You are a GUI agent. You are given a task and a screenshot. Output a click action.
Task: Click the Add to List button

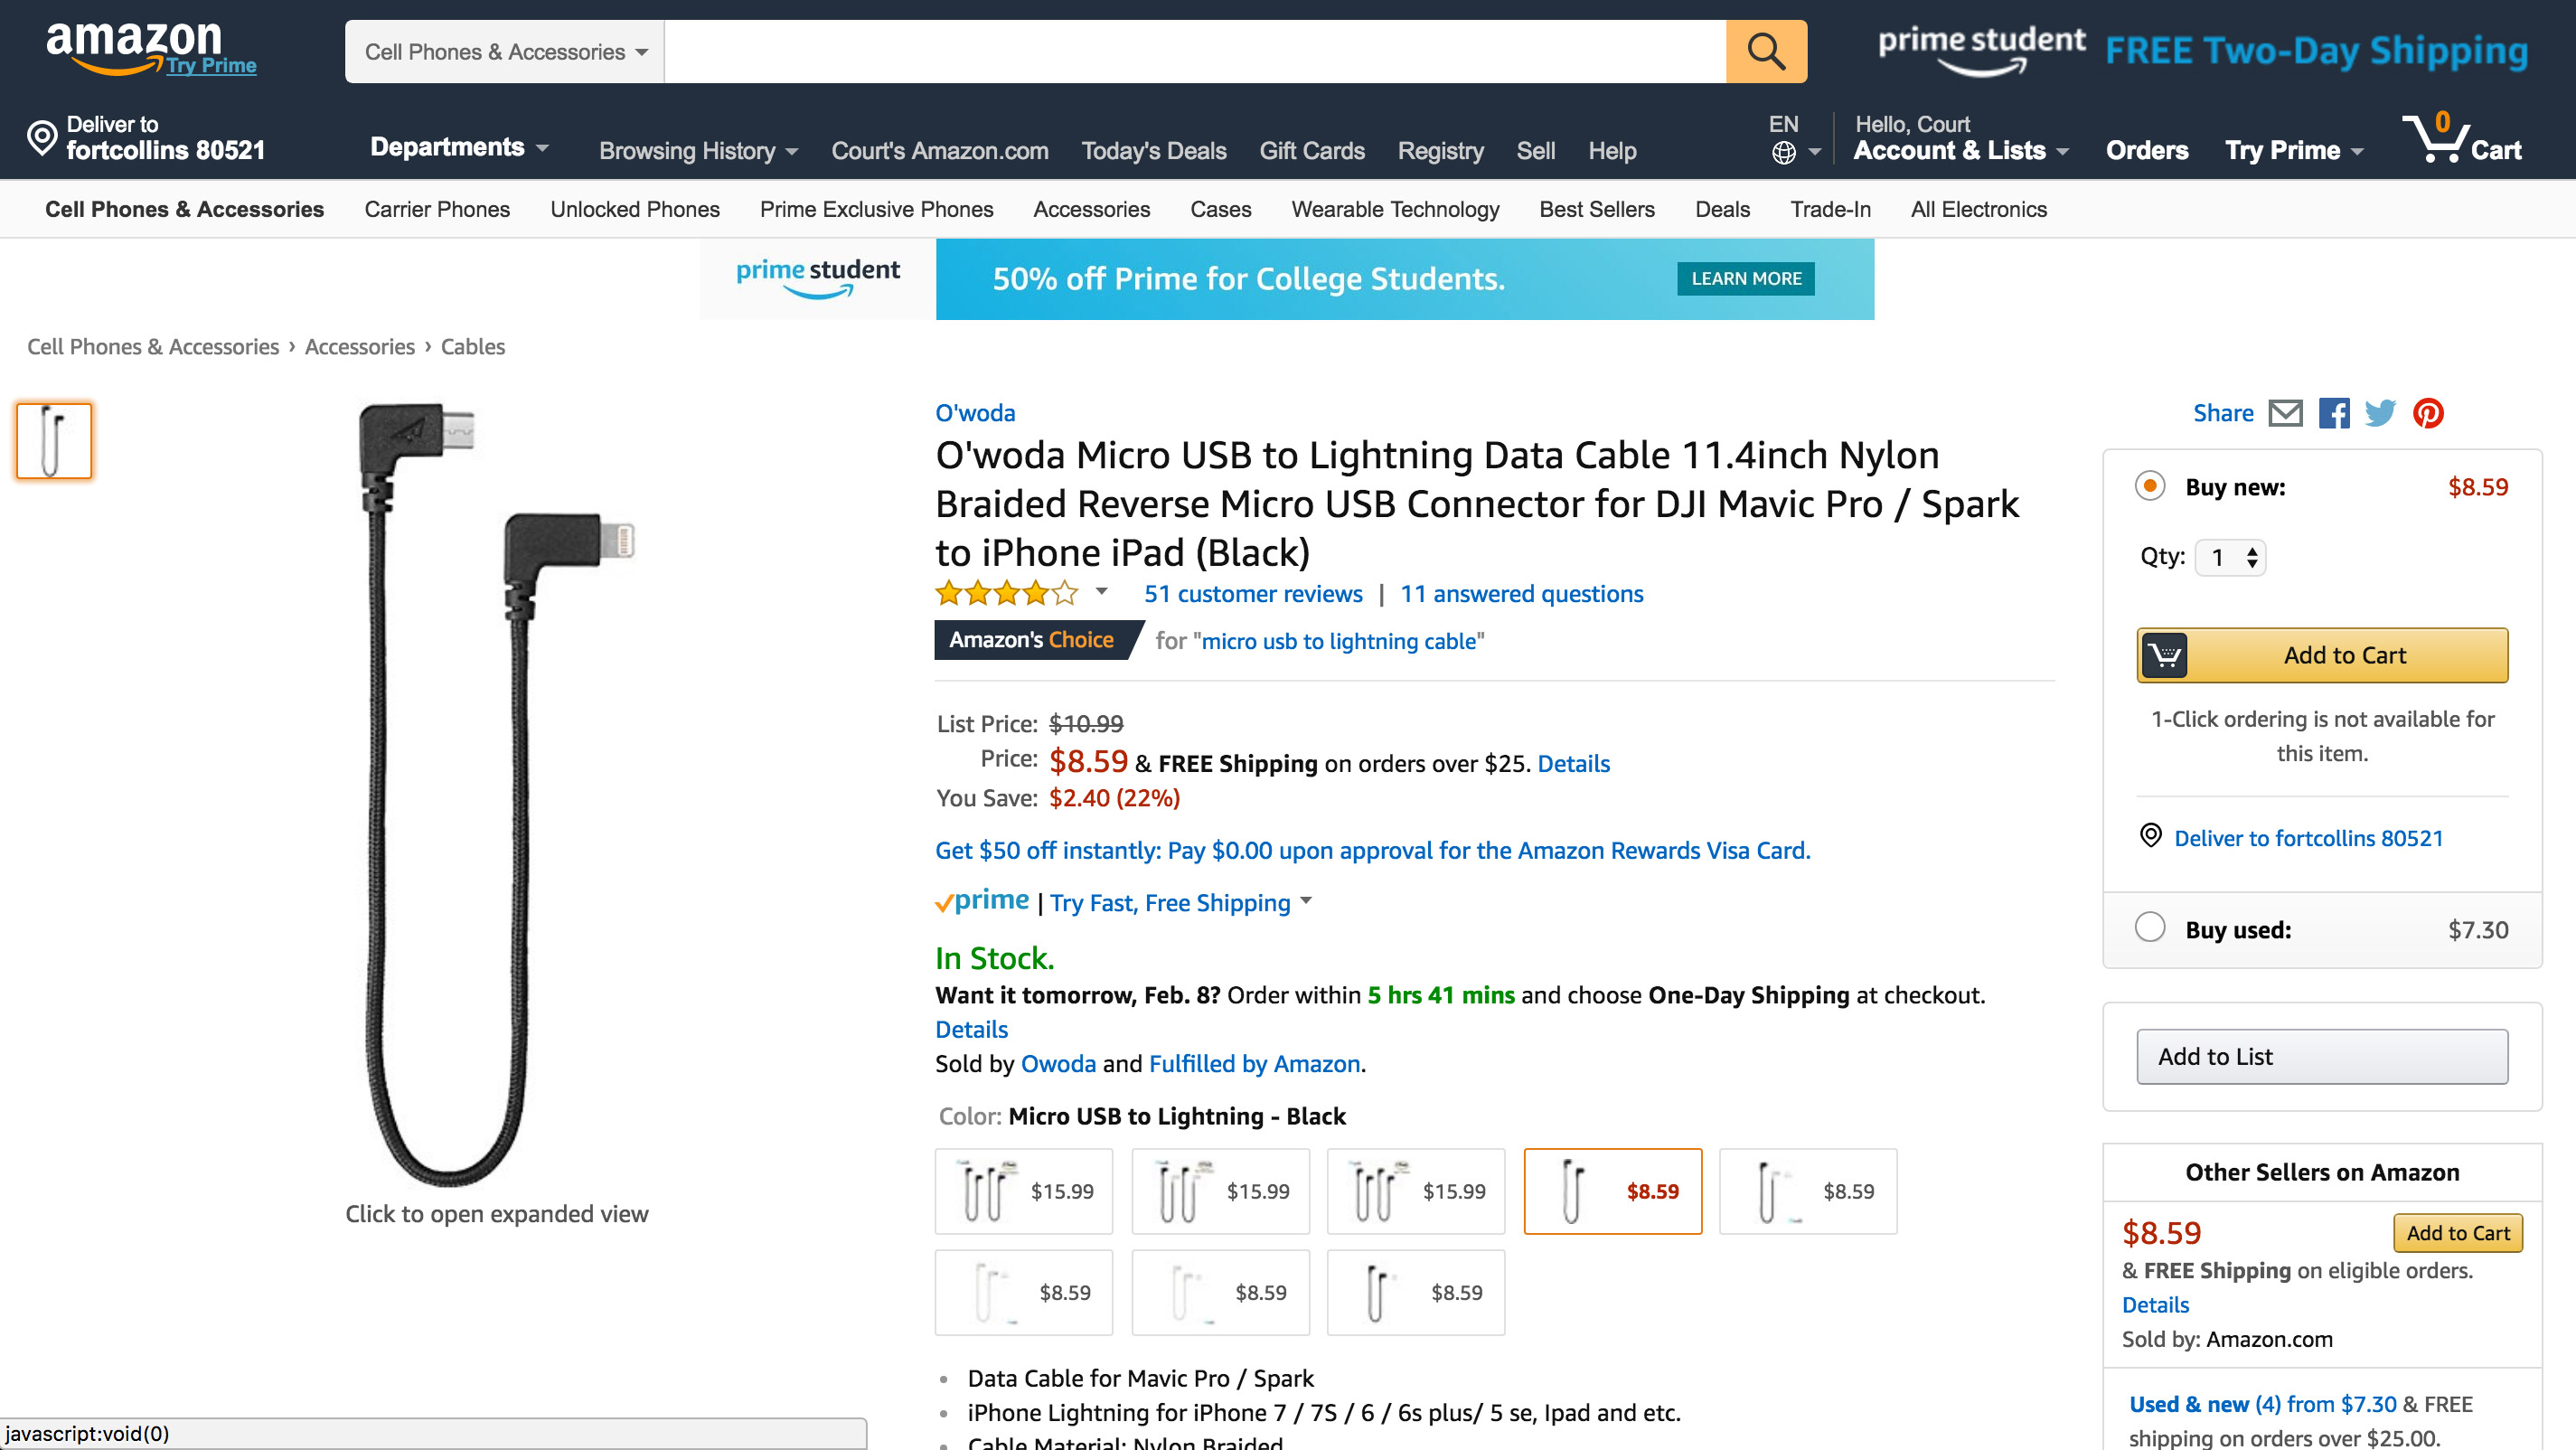[x=2322, y=1057]
